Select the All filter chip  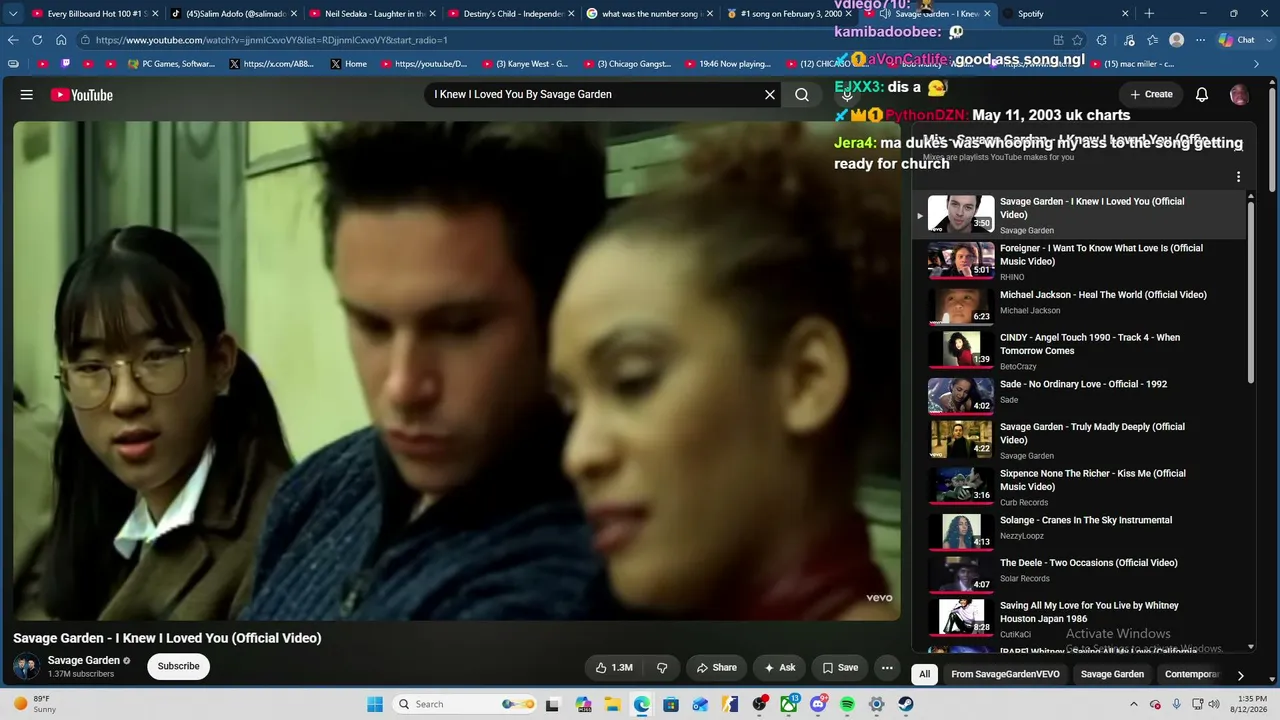[924, 674]
